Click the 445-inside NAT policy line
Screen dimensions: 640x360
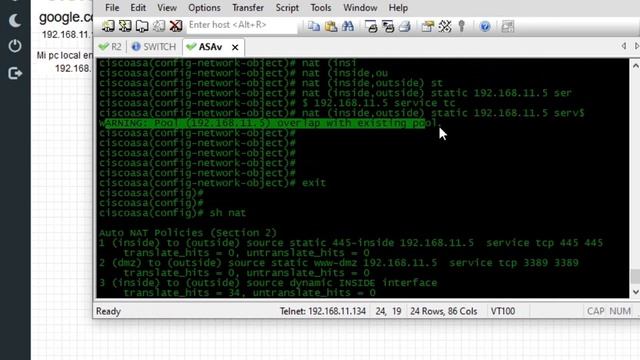coord(351,243)
